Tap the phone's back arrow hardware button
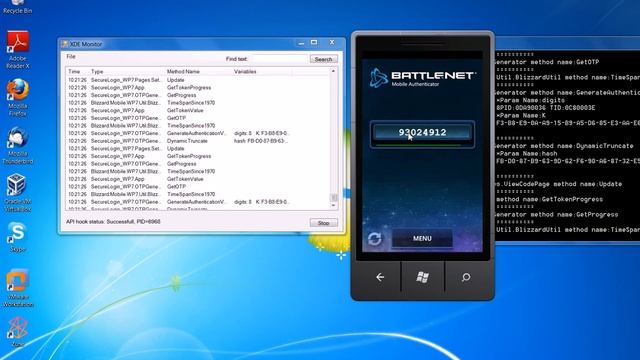The height and width of the screenshot is (360, 640). click(x=380, y=278)
